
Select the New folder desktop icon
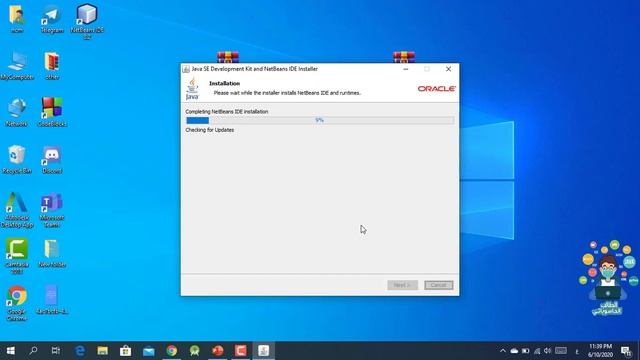point(52,253)
